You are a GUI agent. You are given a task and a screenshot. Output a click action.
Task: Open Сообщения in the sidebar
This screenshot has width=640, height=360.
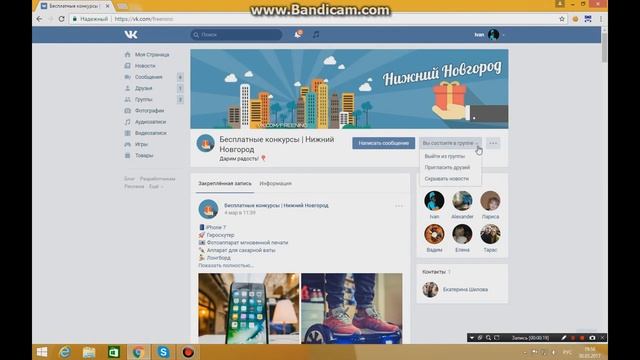click(149, 77)
